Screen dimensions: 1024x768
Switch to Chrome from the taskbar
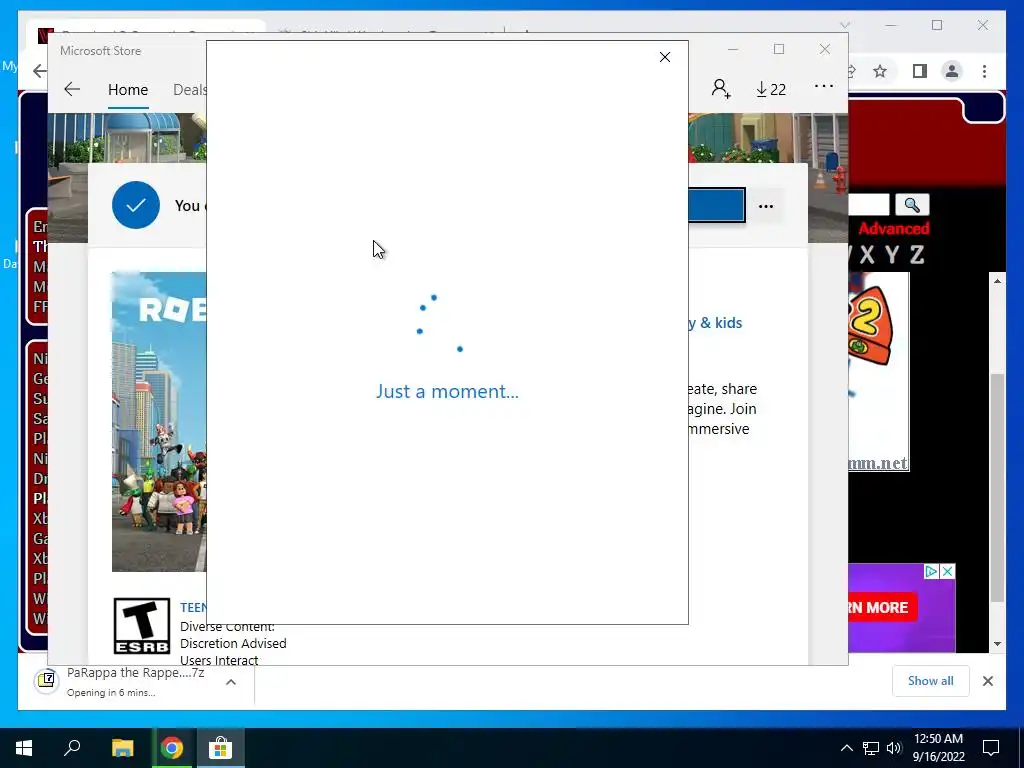[x=172, y=748]
